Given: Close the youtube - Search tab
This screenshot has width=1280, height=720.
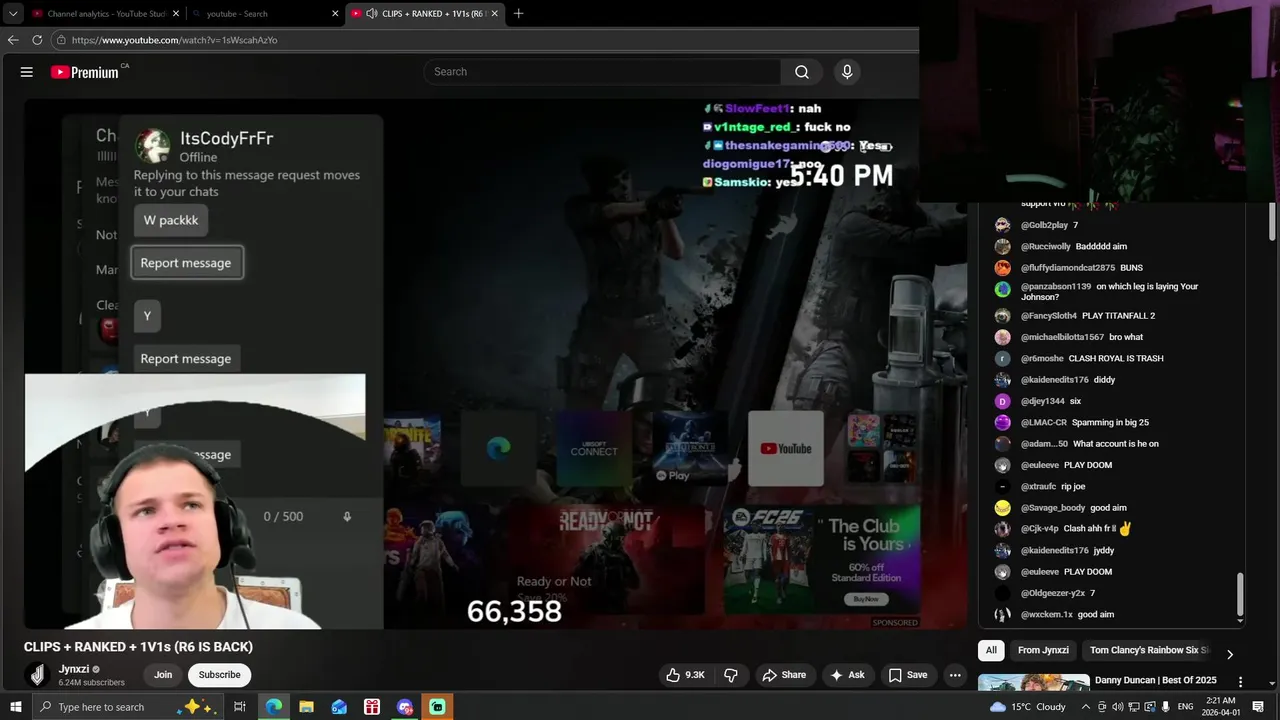Looking at the screenshot, I should point(335,14).
